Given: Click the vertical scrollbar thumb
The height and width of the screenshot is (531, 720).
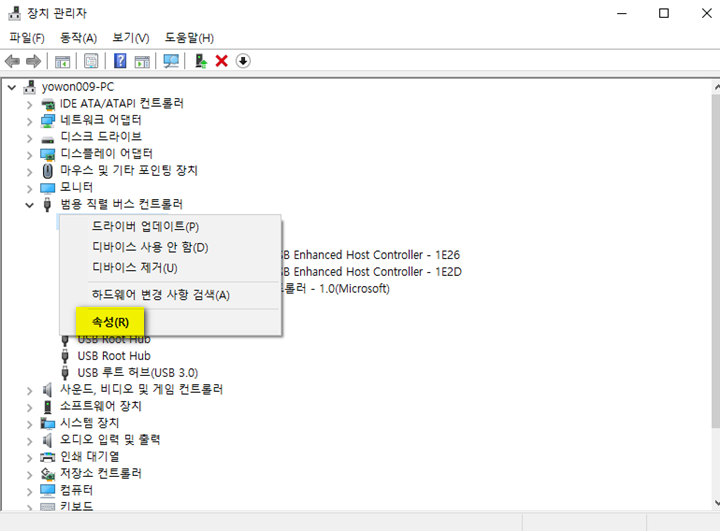Looking at the screenshot, I should point(716,262).
